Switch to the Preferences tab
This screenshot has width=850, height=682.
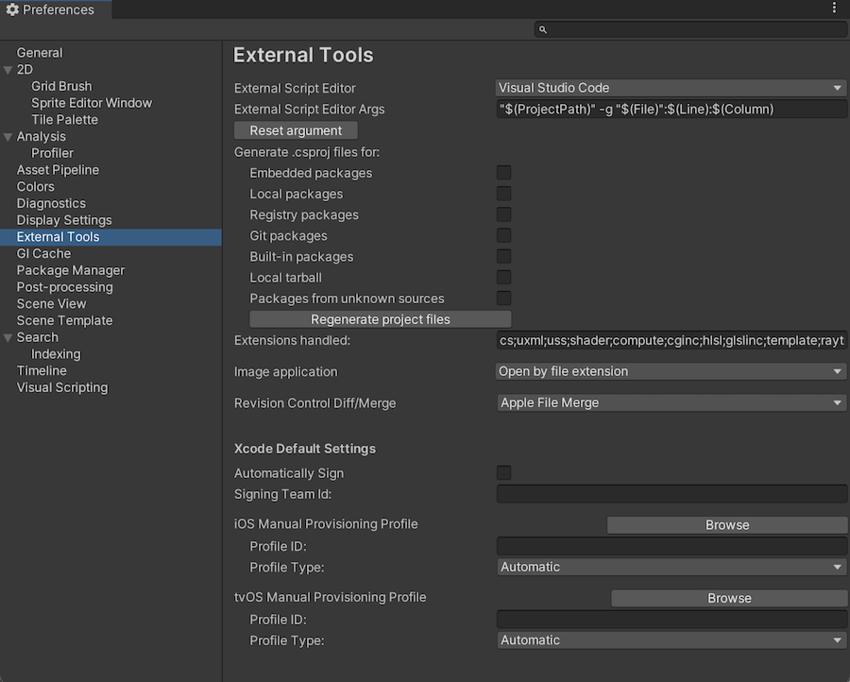57,9
